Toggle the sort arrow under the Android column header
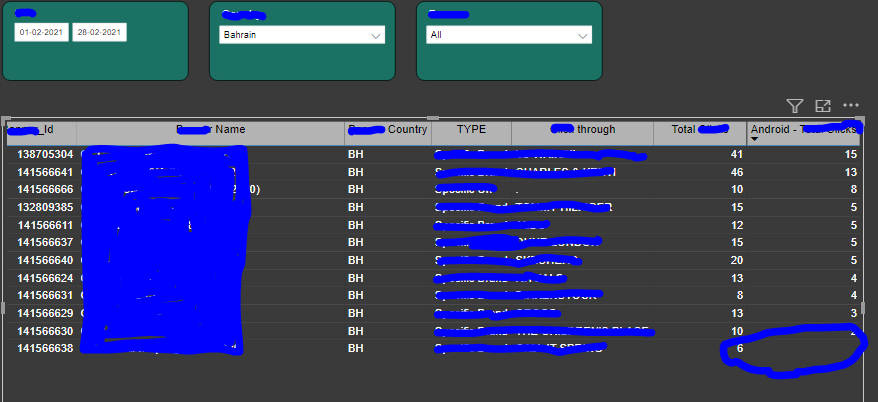Viewport: 878px width, 402px height. 754,139
